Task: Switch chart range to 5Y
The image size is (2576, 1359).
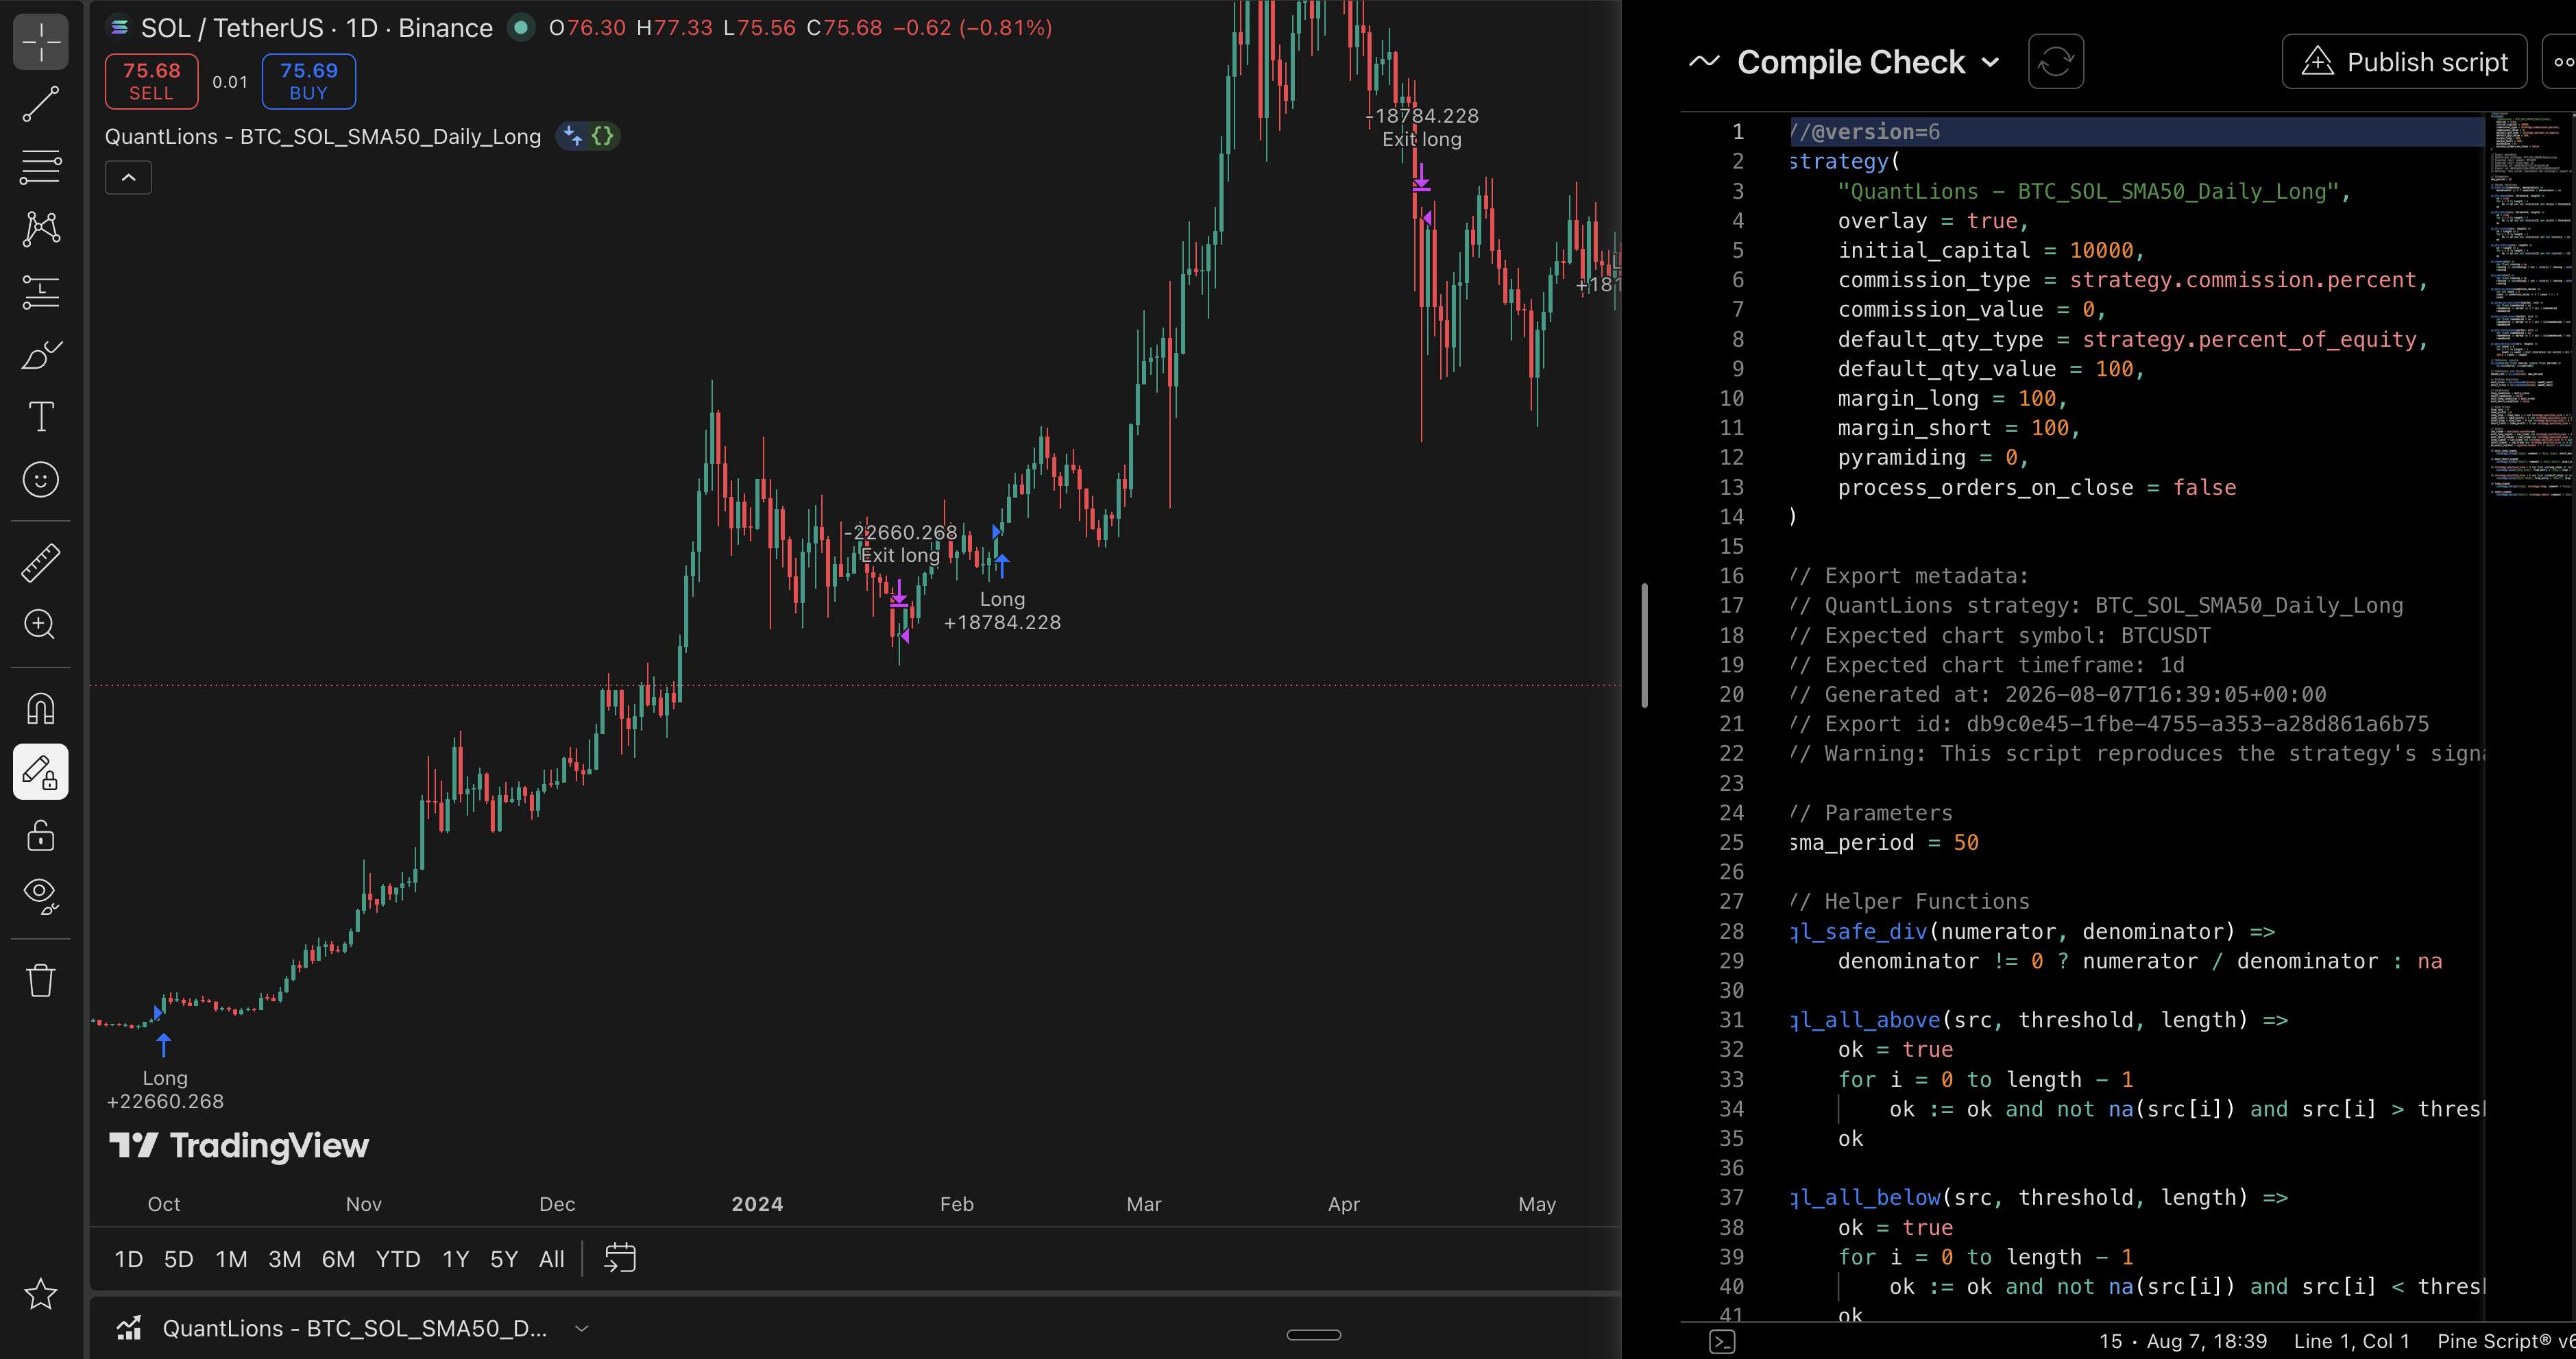Action: pyautogui.click(x=504, y=1259)
